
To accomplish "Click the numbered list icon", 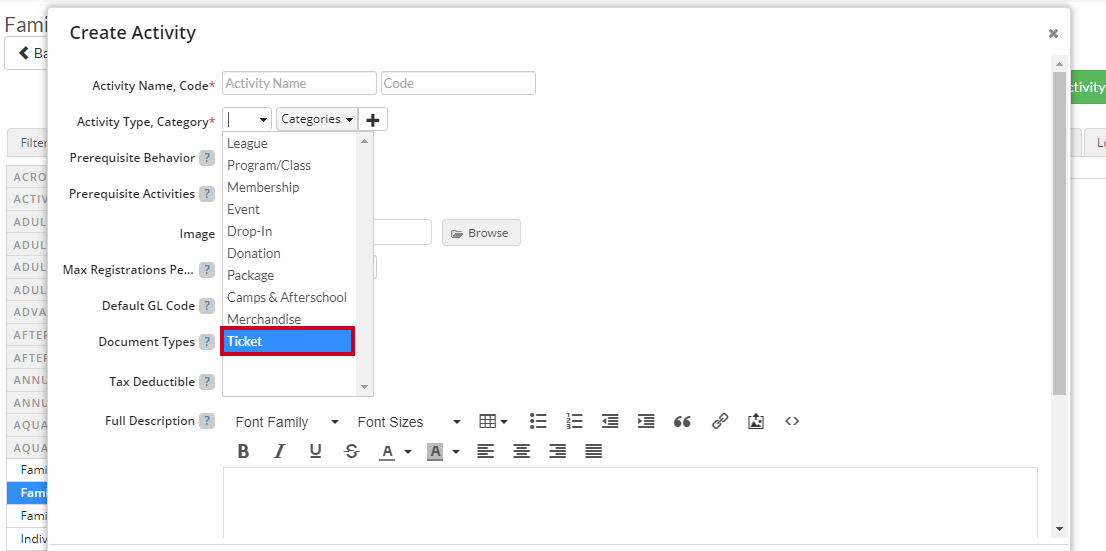I will coord(574,421).
